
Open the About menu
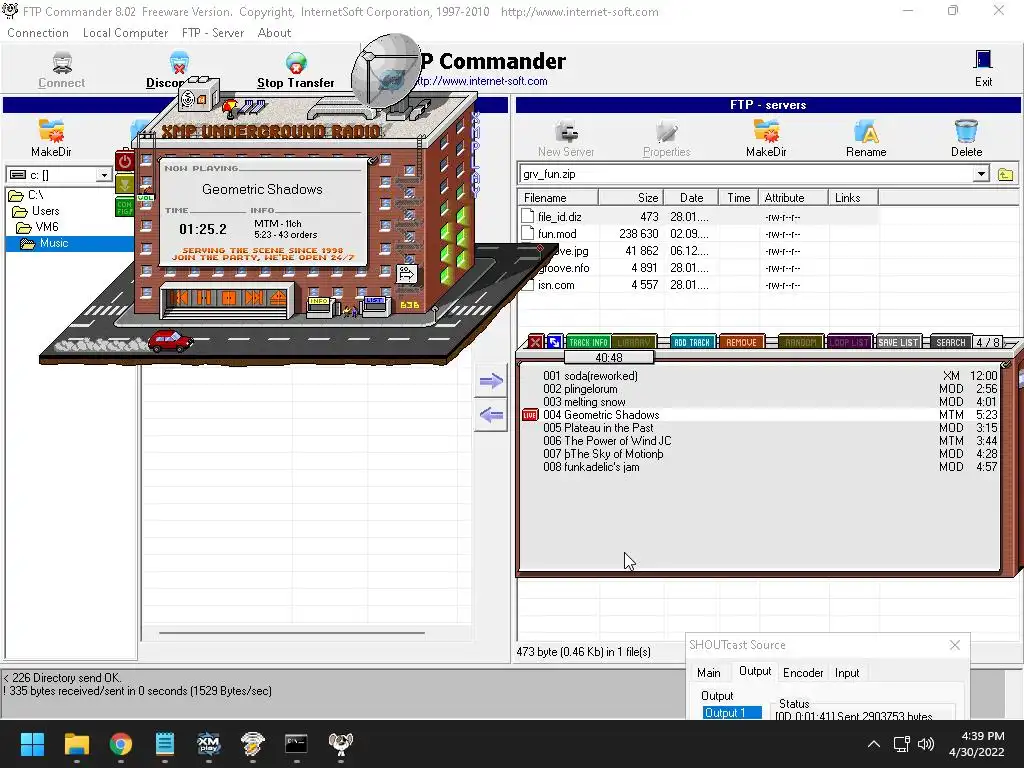pyautogui.click(x=274, y=33)
